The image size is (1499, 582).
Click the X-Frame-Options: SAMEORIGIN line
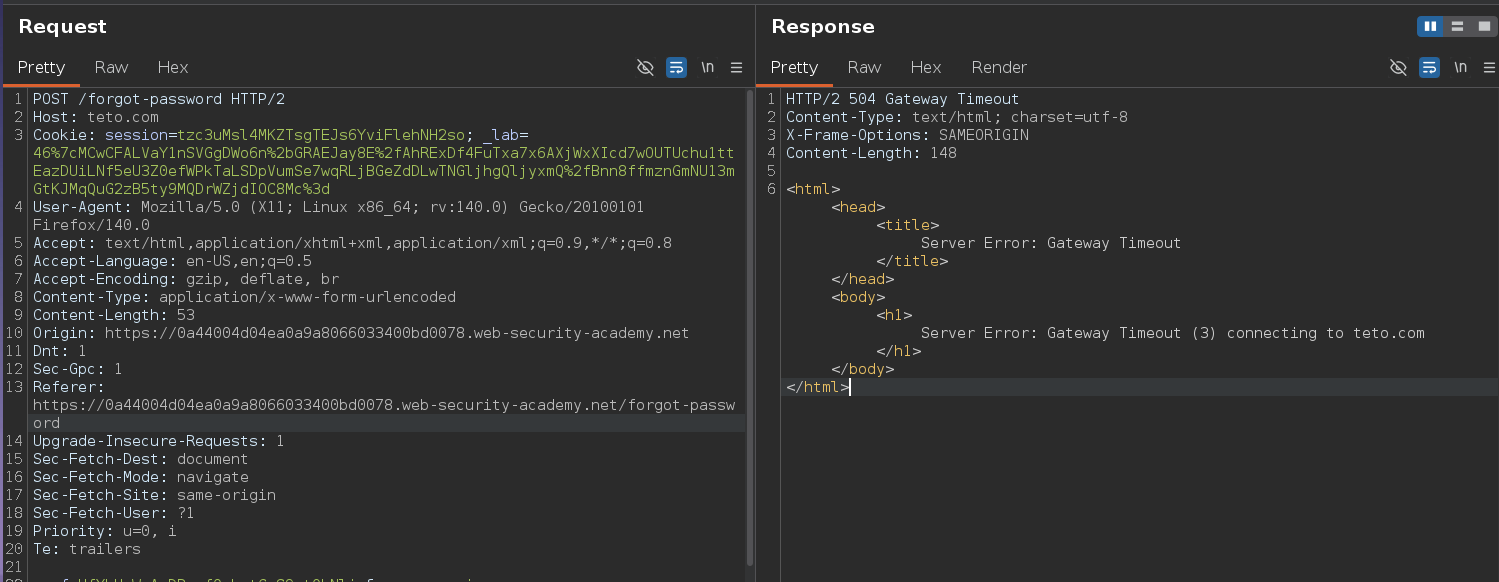(907, 135)
